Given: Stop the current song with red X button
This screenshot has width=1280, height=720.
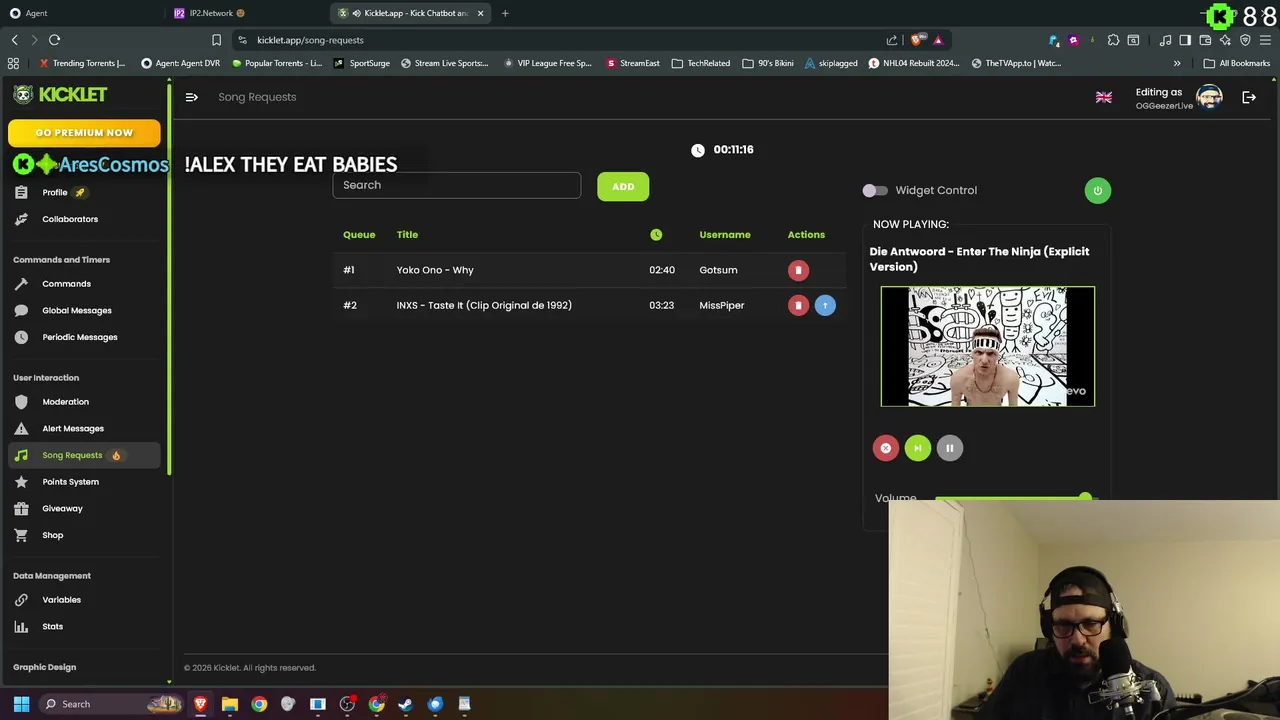Looking at the screenshot, I should [x=885, y=448].
